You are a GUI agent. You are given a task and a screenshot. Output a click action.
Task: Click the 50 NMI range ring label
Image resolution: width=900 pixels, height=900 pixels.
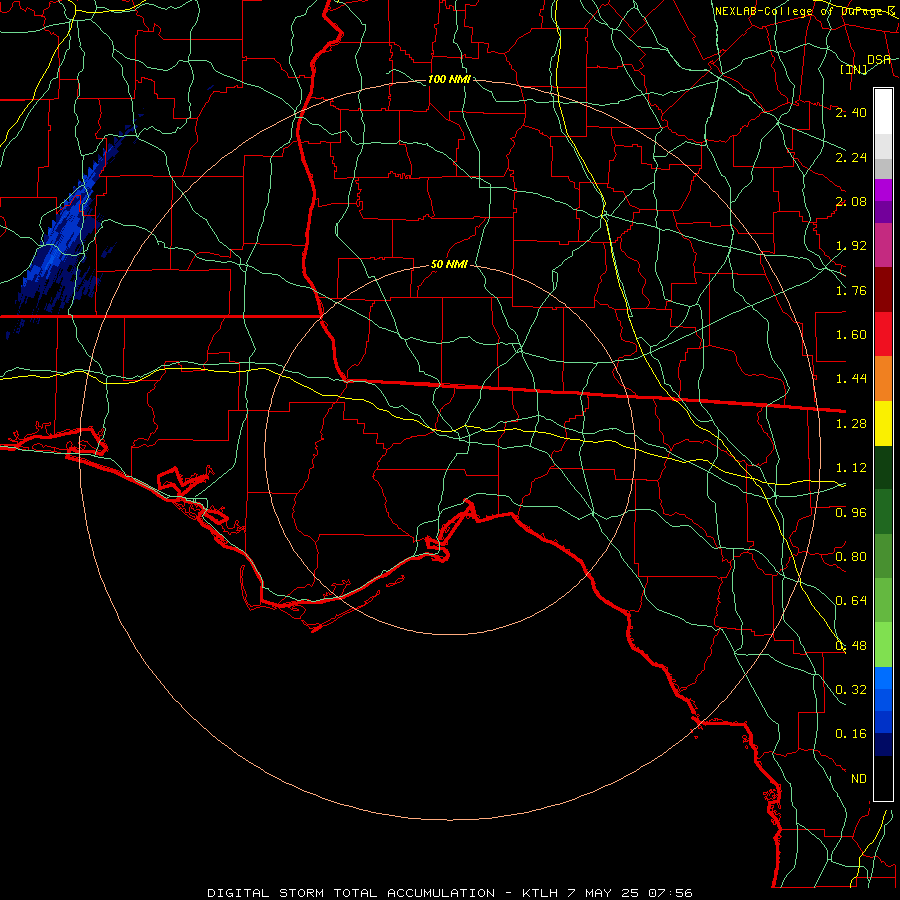coord(449,264)
